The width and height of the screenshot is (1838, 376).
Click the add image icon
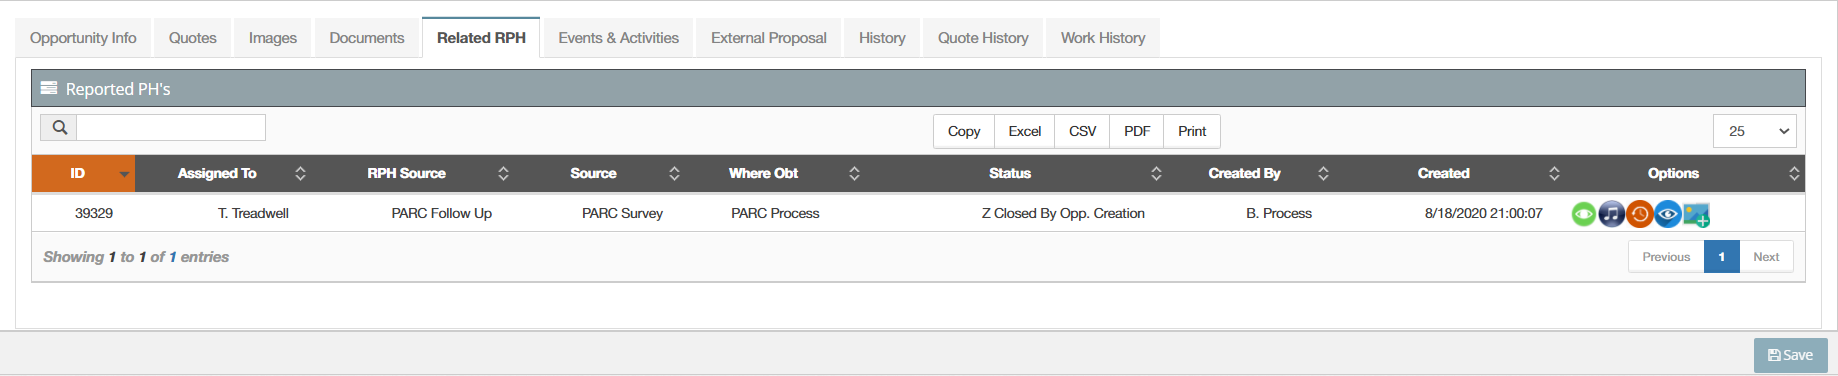point(1697,214)
